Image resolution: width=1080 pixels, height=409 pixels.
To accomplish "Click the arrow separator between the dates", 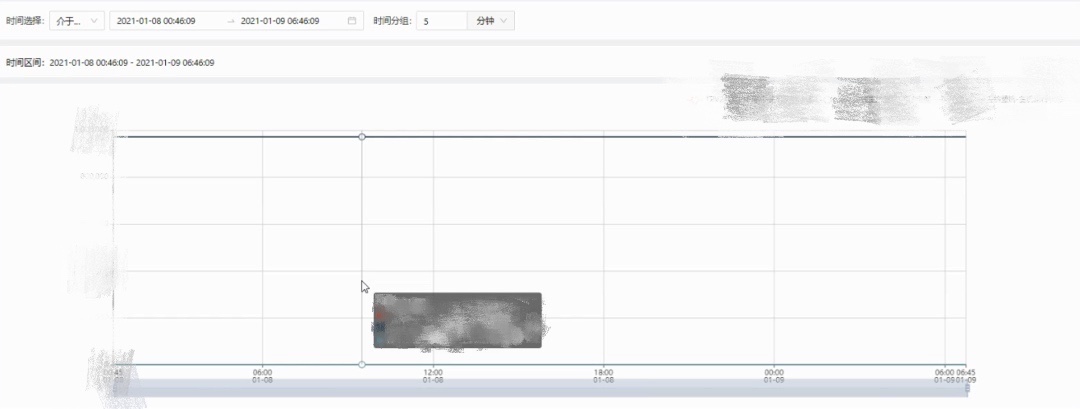I will point(231,21).
